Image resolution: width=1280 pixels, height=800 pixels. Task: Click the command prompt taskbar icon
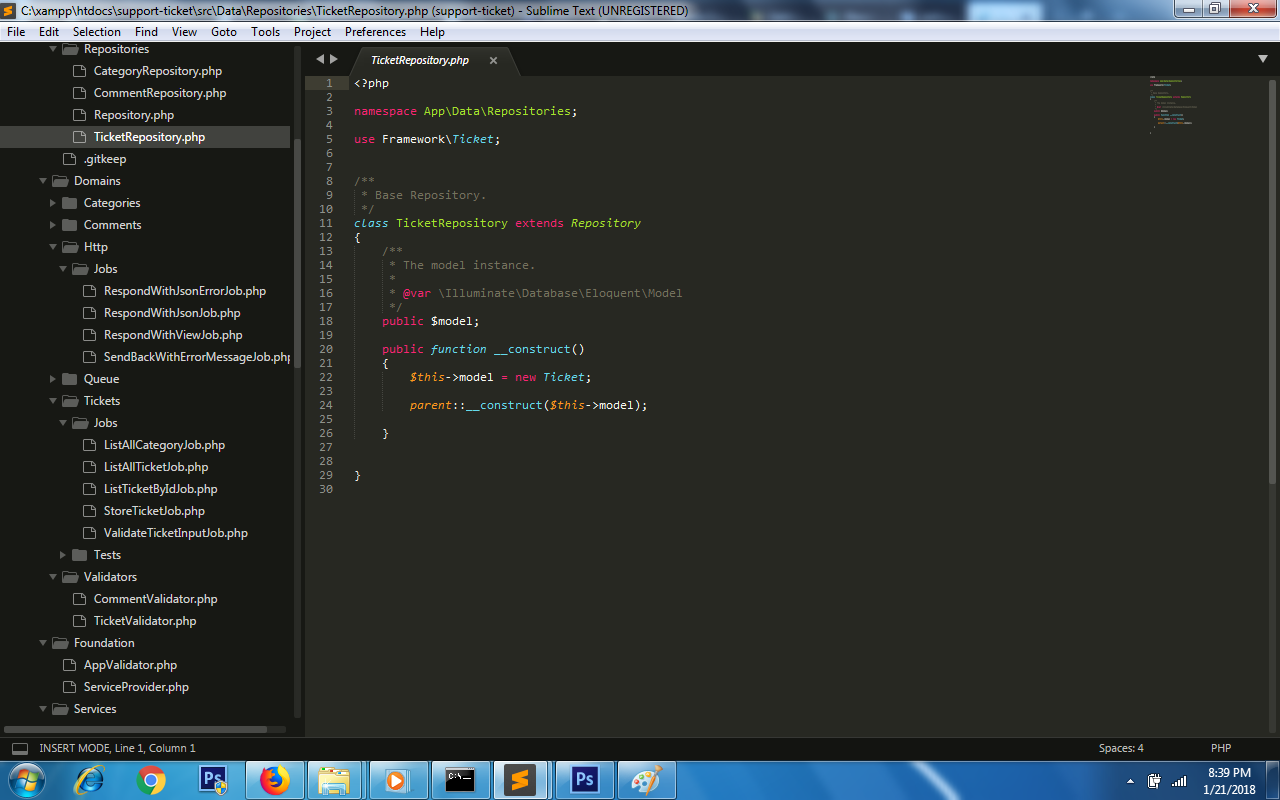point(460,780)
